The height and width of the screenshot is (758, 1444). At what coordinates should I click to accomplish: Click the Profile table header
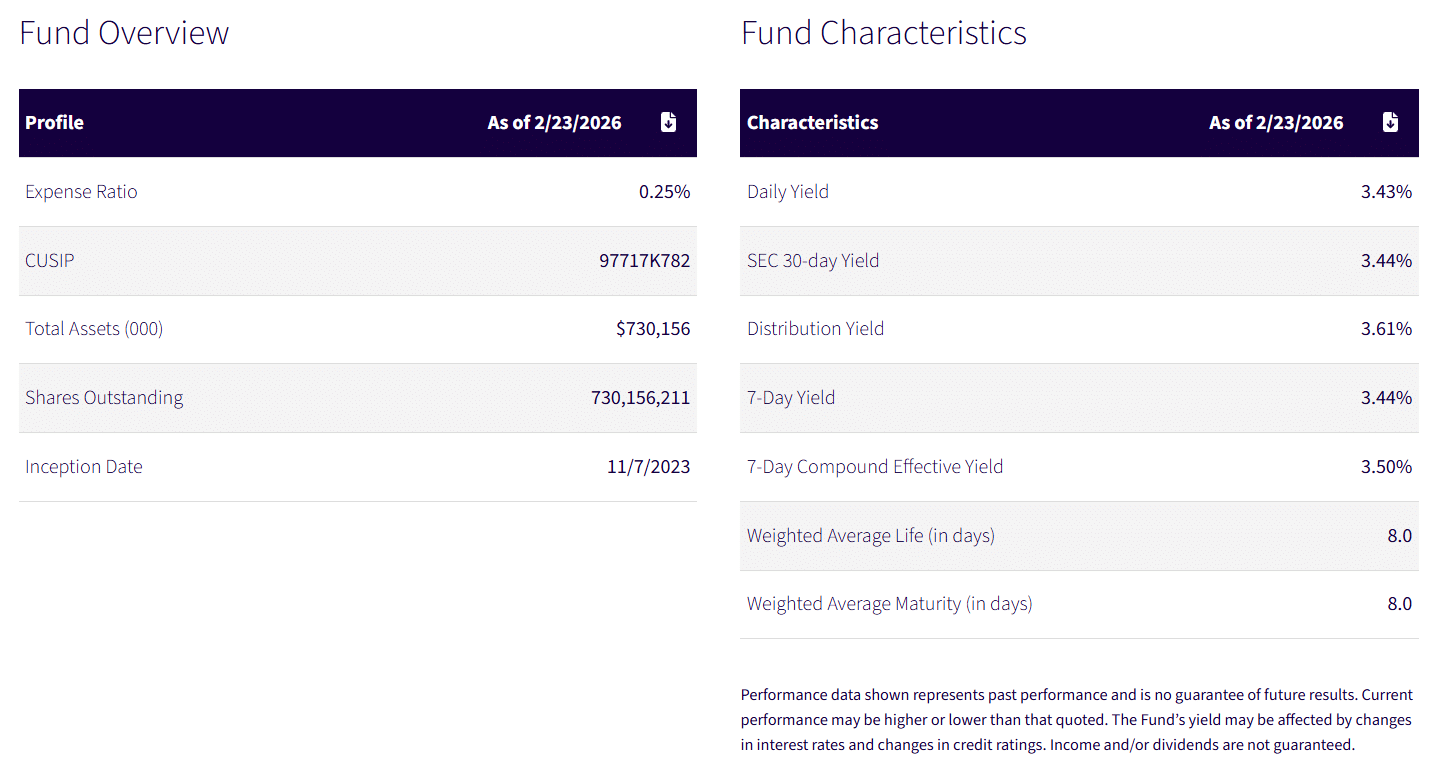click(x=55, y=123)
